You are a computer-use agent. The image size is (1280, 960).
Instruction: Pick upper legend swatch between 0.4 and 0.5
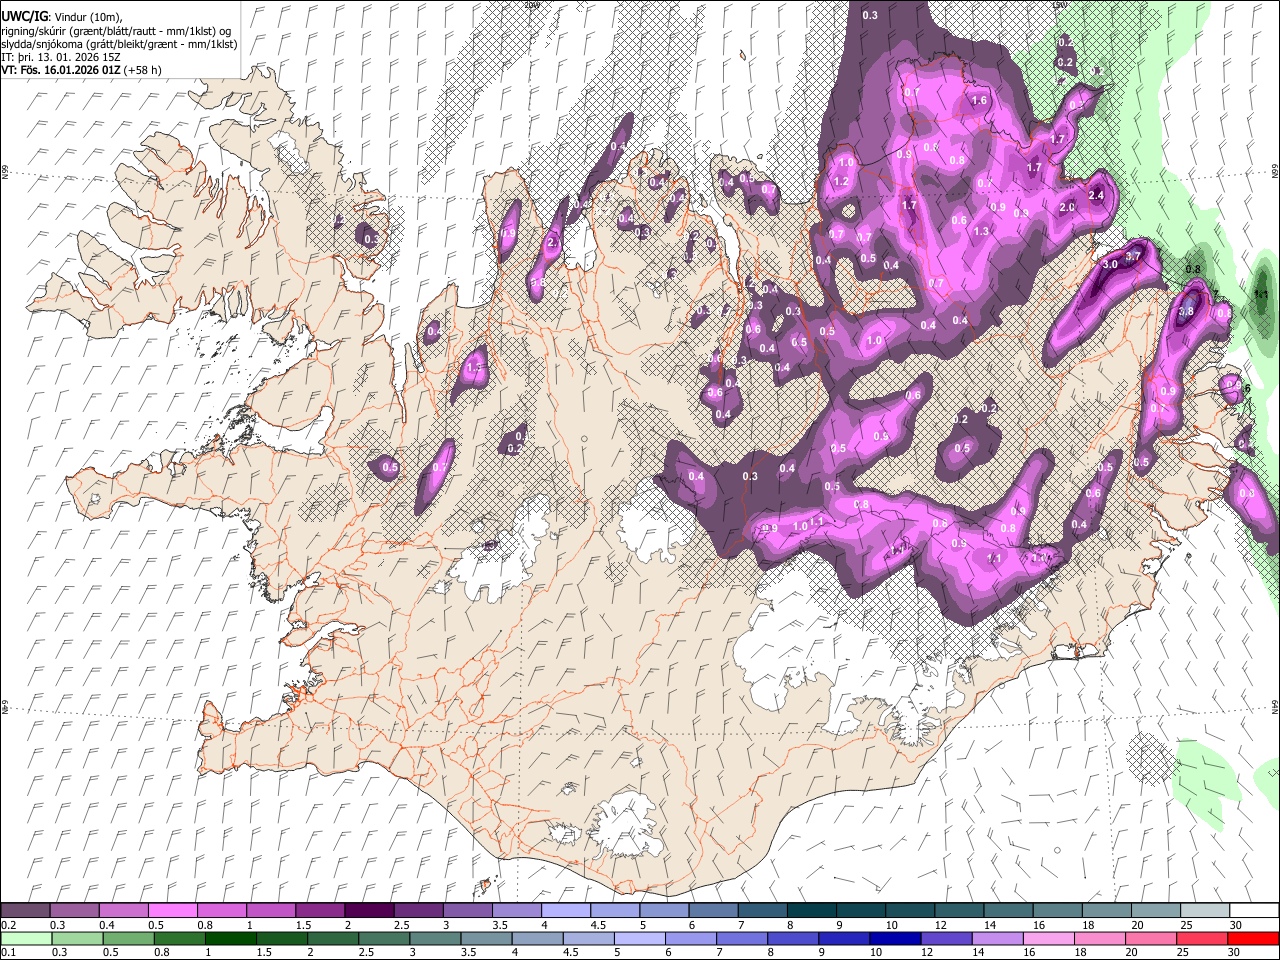(x=123, y=911)
